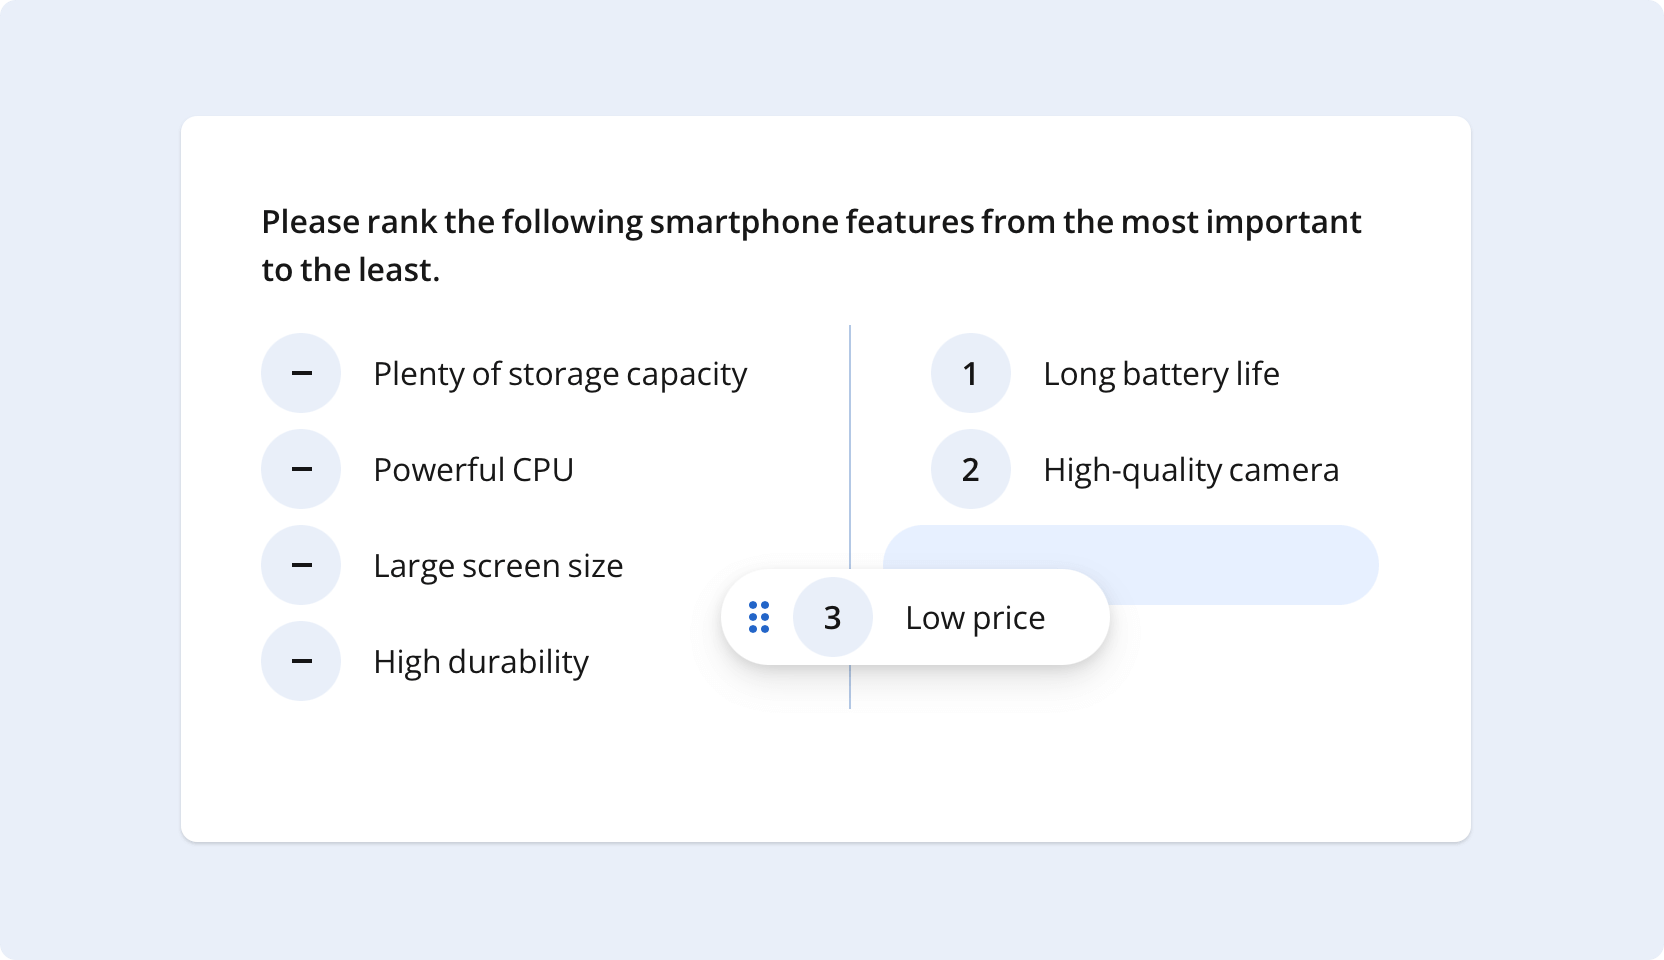Select the ranked High-quality camera item
The height and width of the screenshot is (960, 1664).
coord(1191,468)
